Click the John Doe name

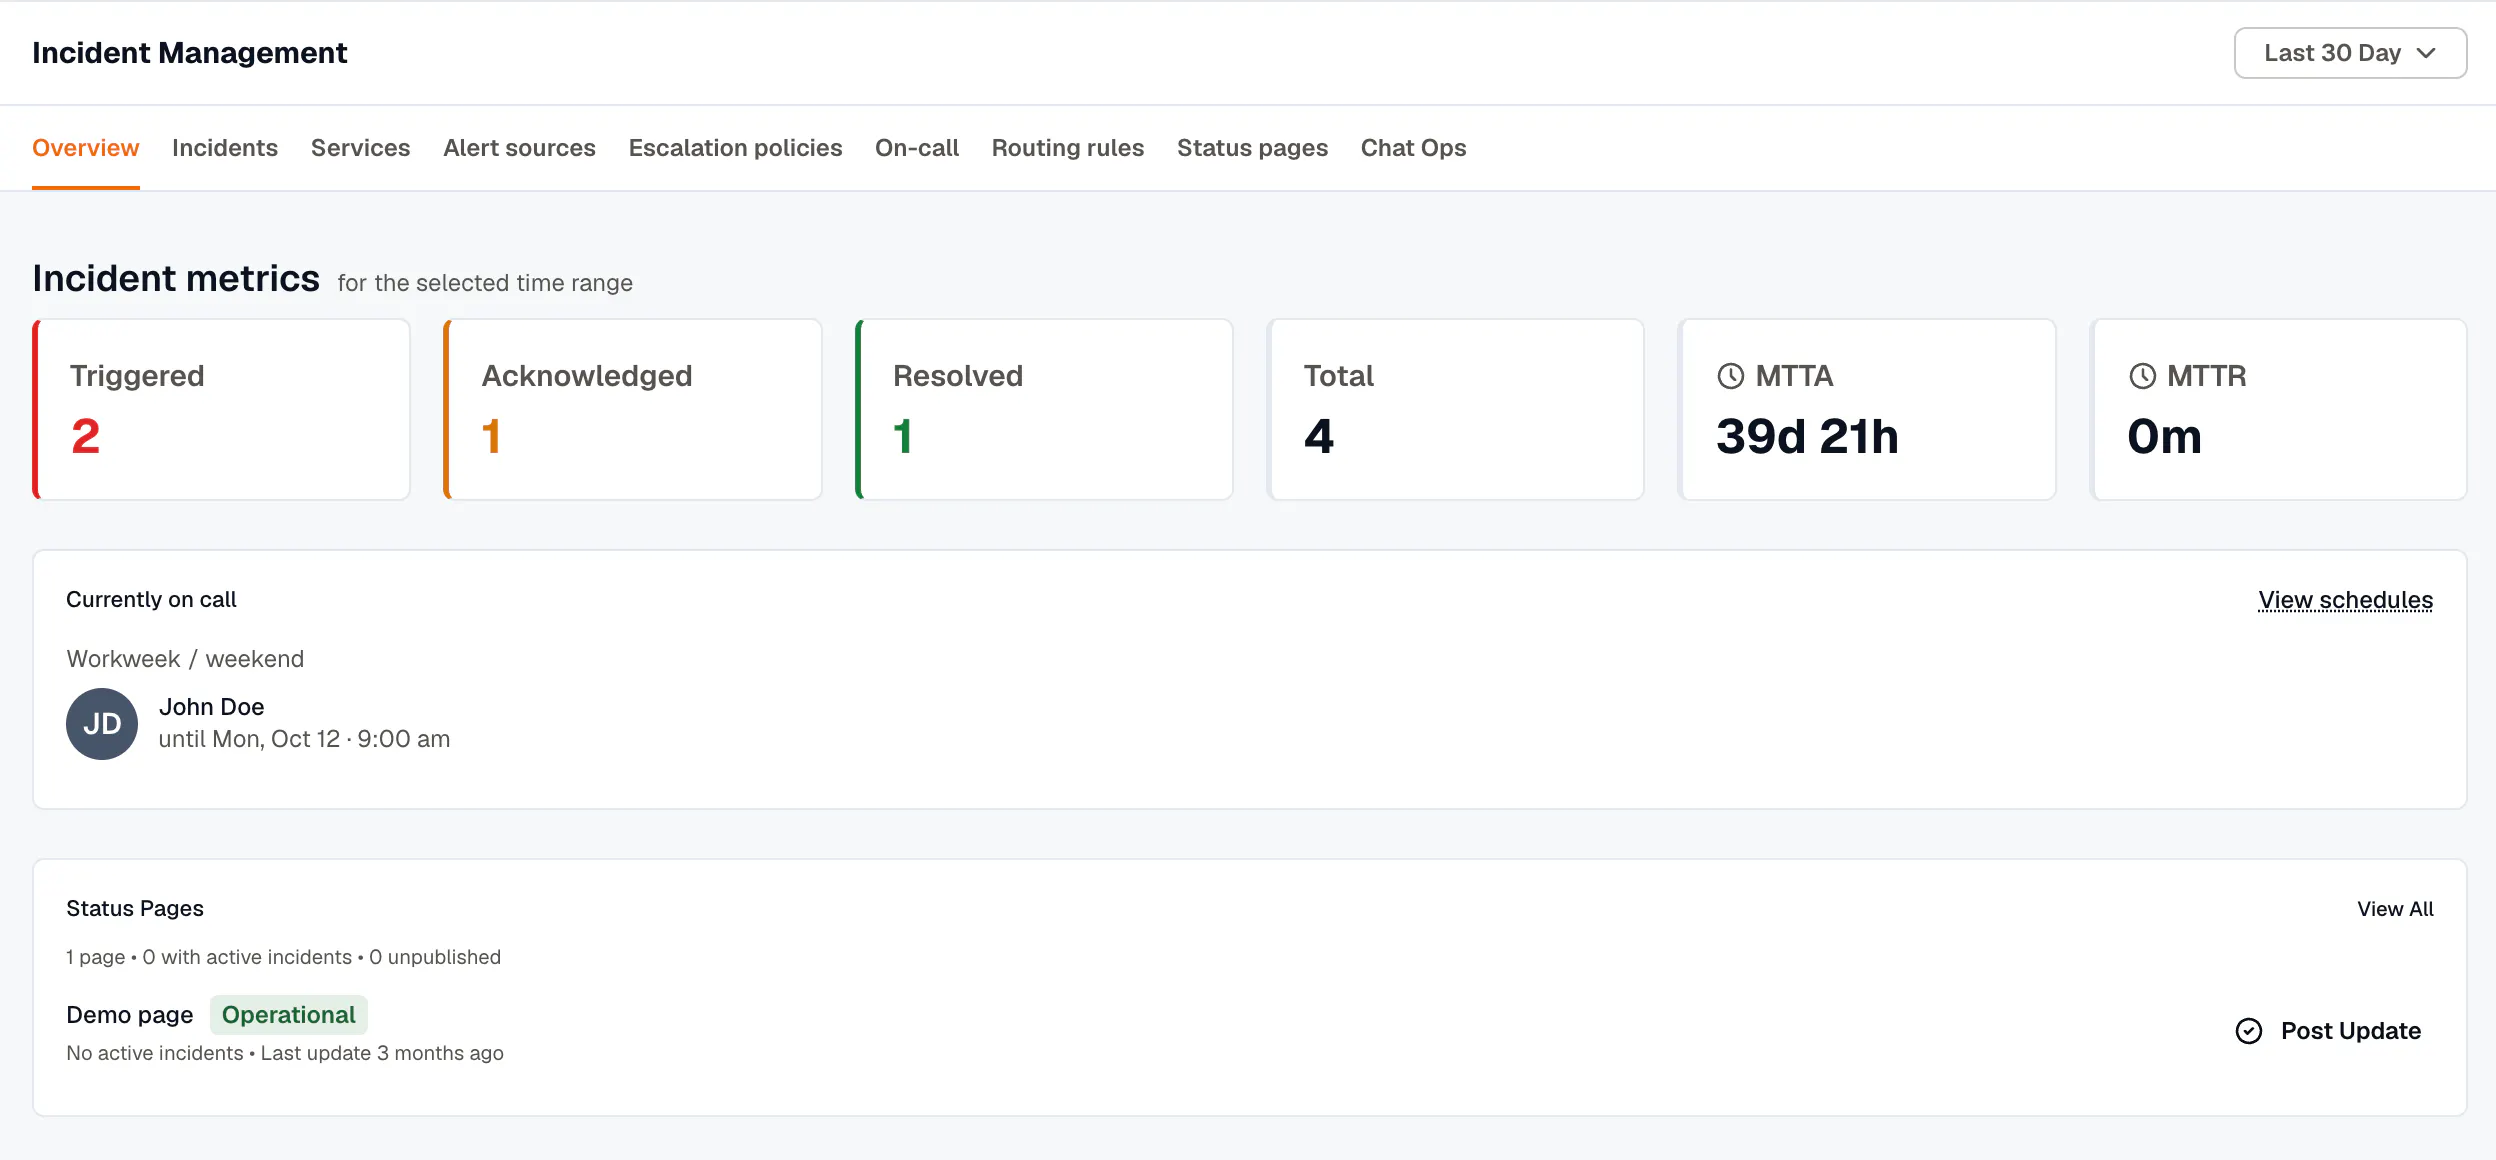point(211,707)
